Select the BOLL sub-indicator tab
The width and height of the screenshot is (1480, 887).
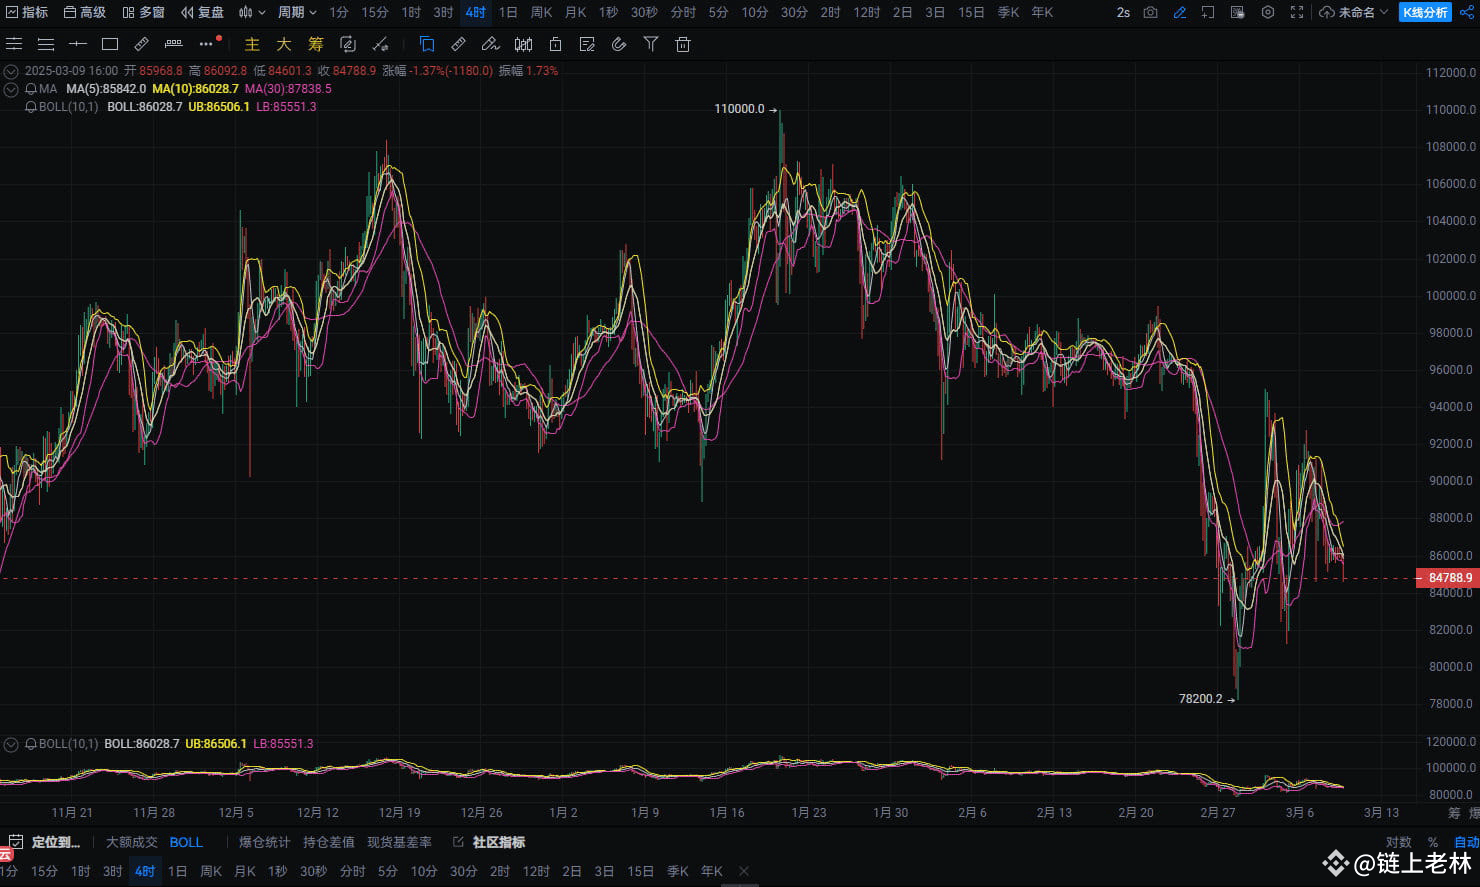click(186, 842)
